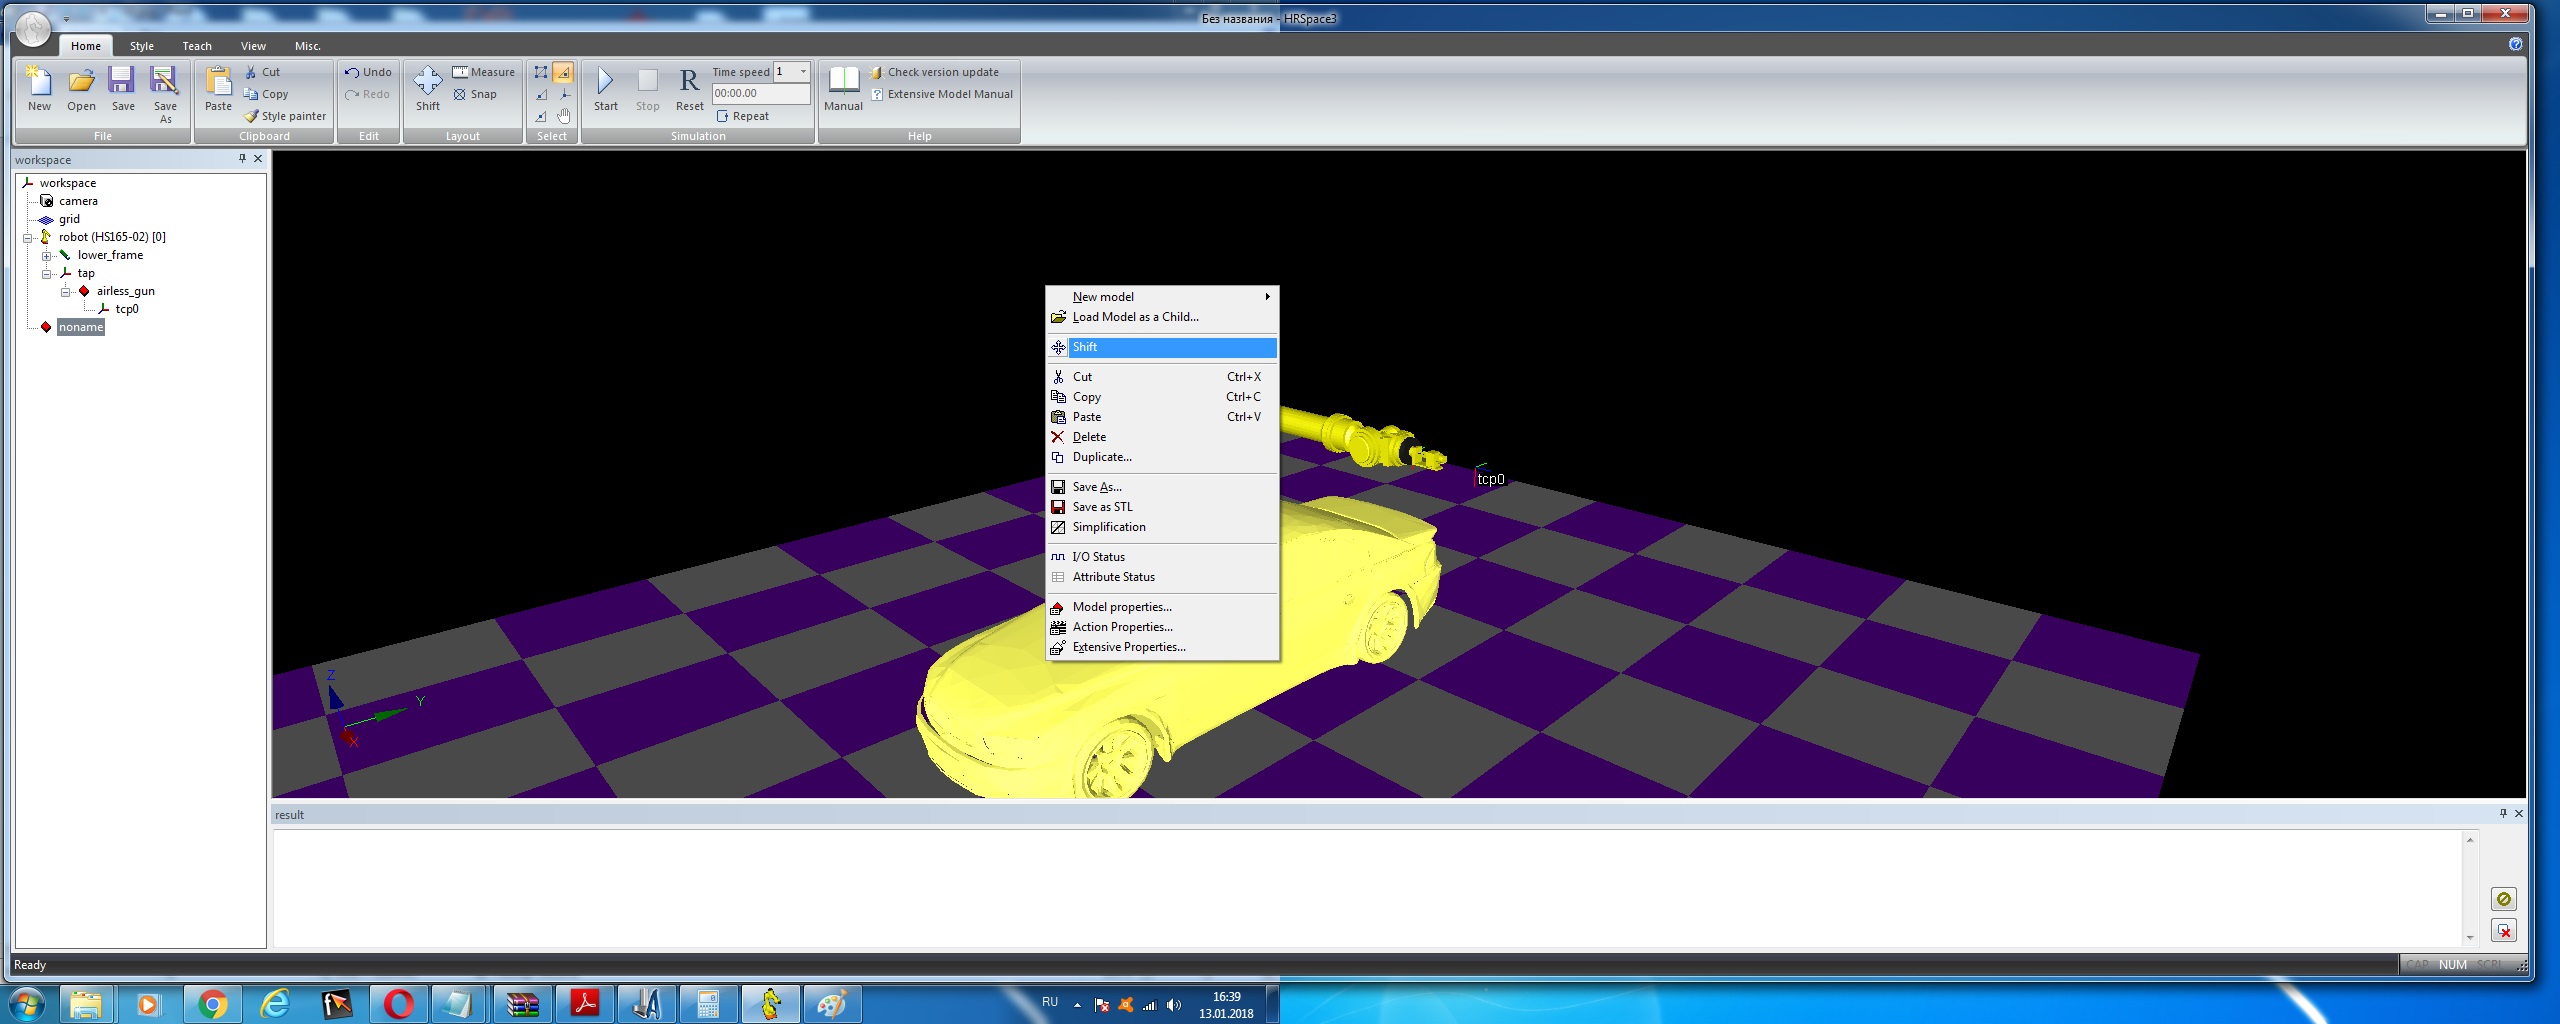Select camera in the workspace tree
2560x1024 pixels.
coord(78,201)
